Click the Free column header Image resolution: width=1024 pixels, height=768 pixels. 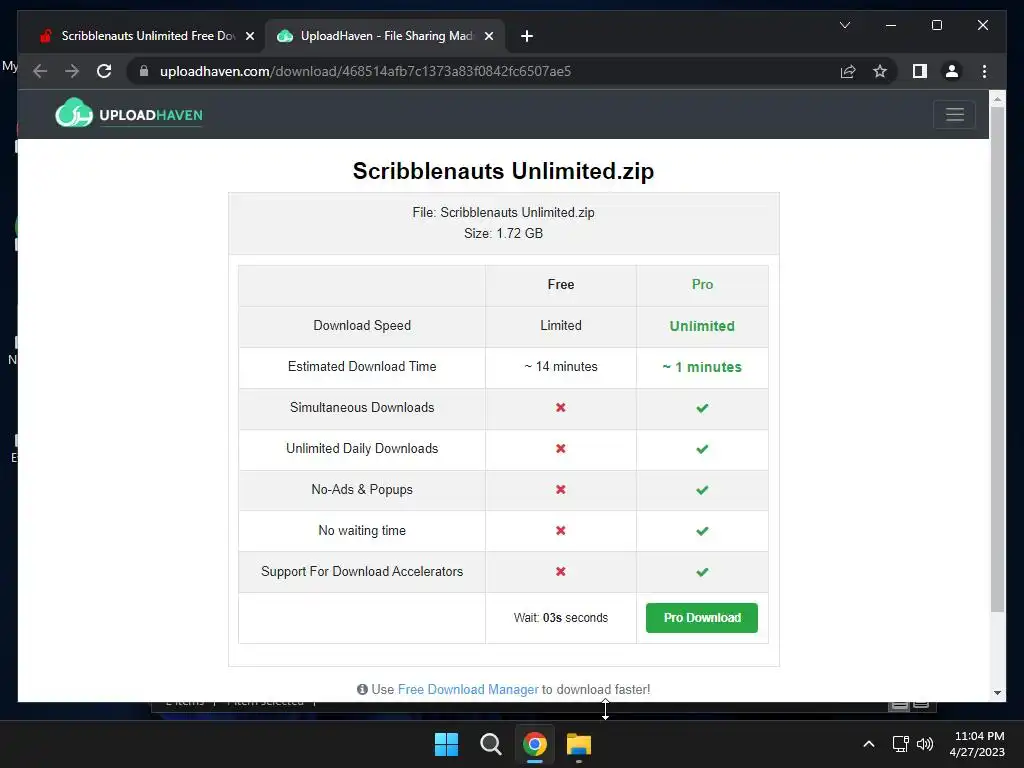[560, 284]
